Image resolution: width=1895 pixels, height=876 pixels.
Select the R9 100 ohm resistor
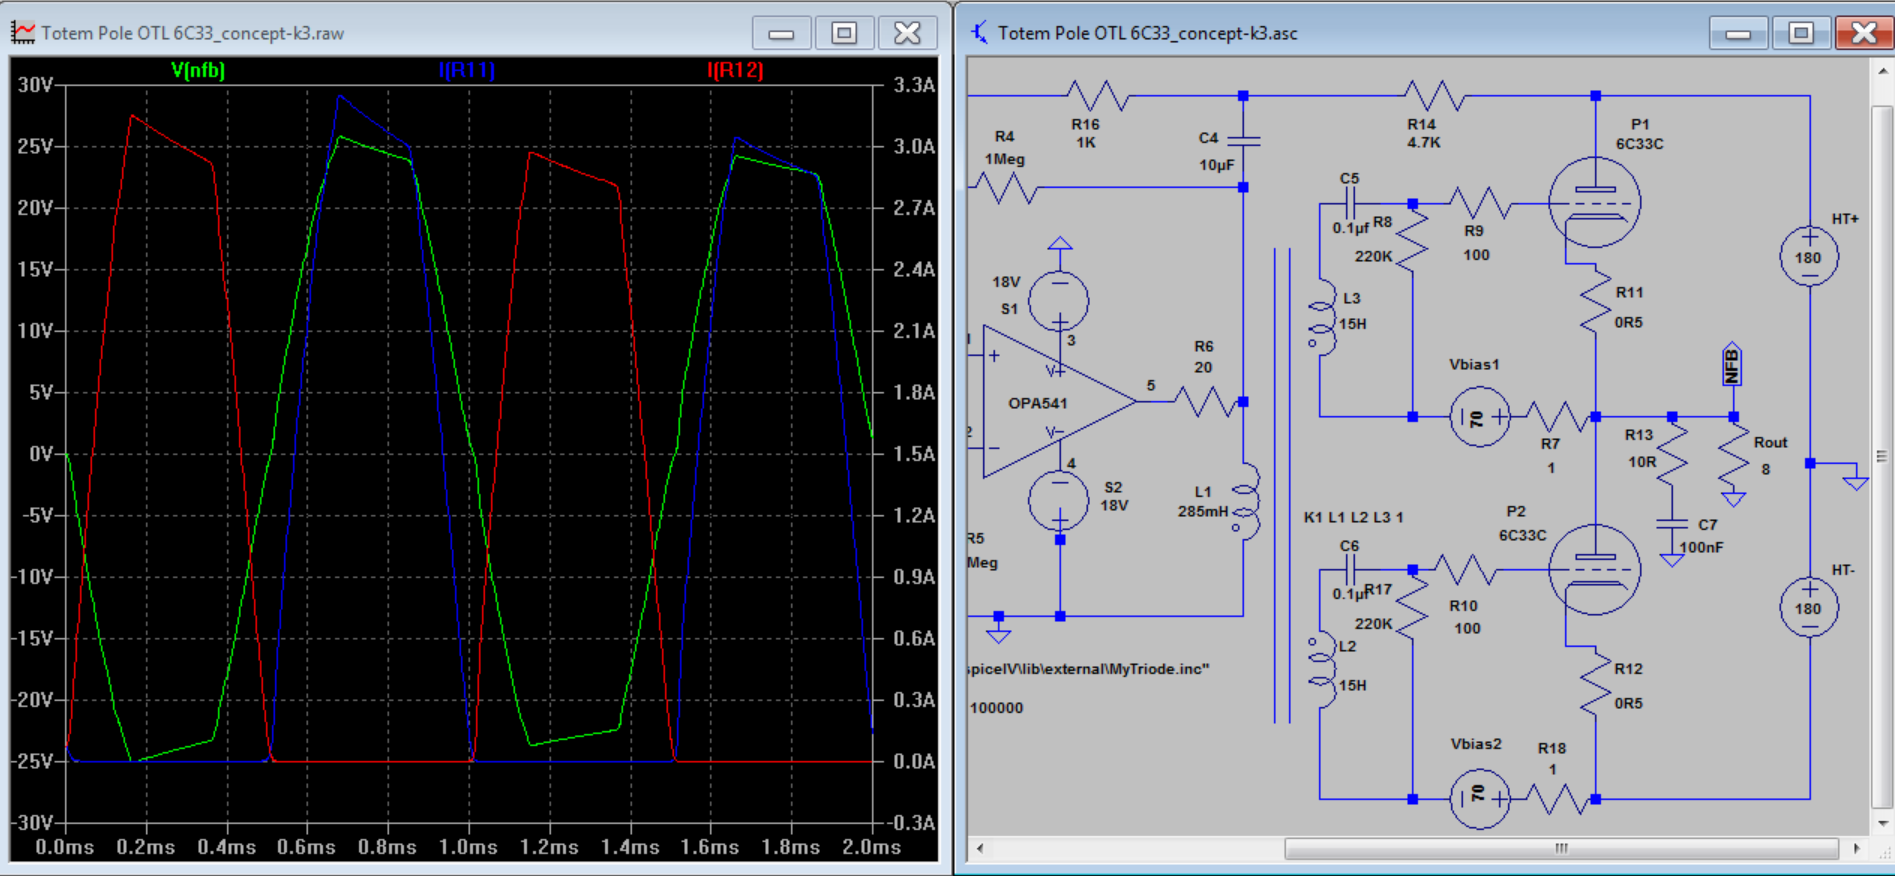[1480, 204]
